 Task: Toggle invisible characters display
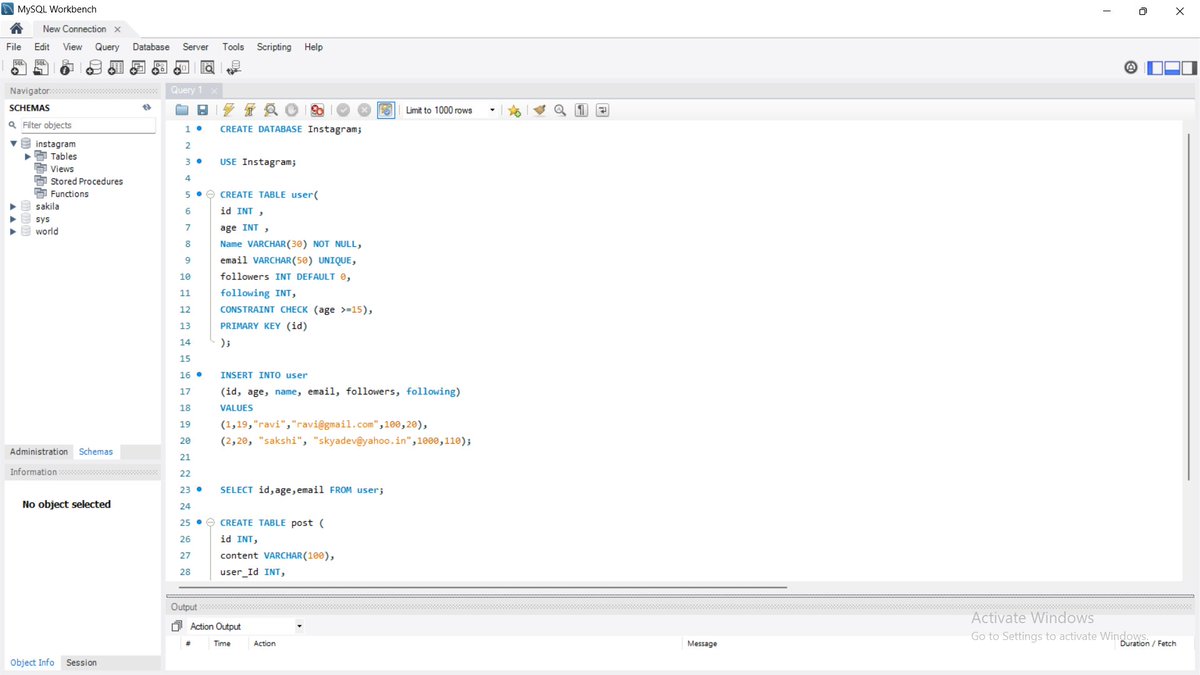581,110
